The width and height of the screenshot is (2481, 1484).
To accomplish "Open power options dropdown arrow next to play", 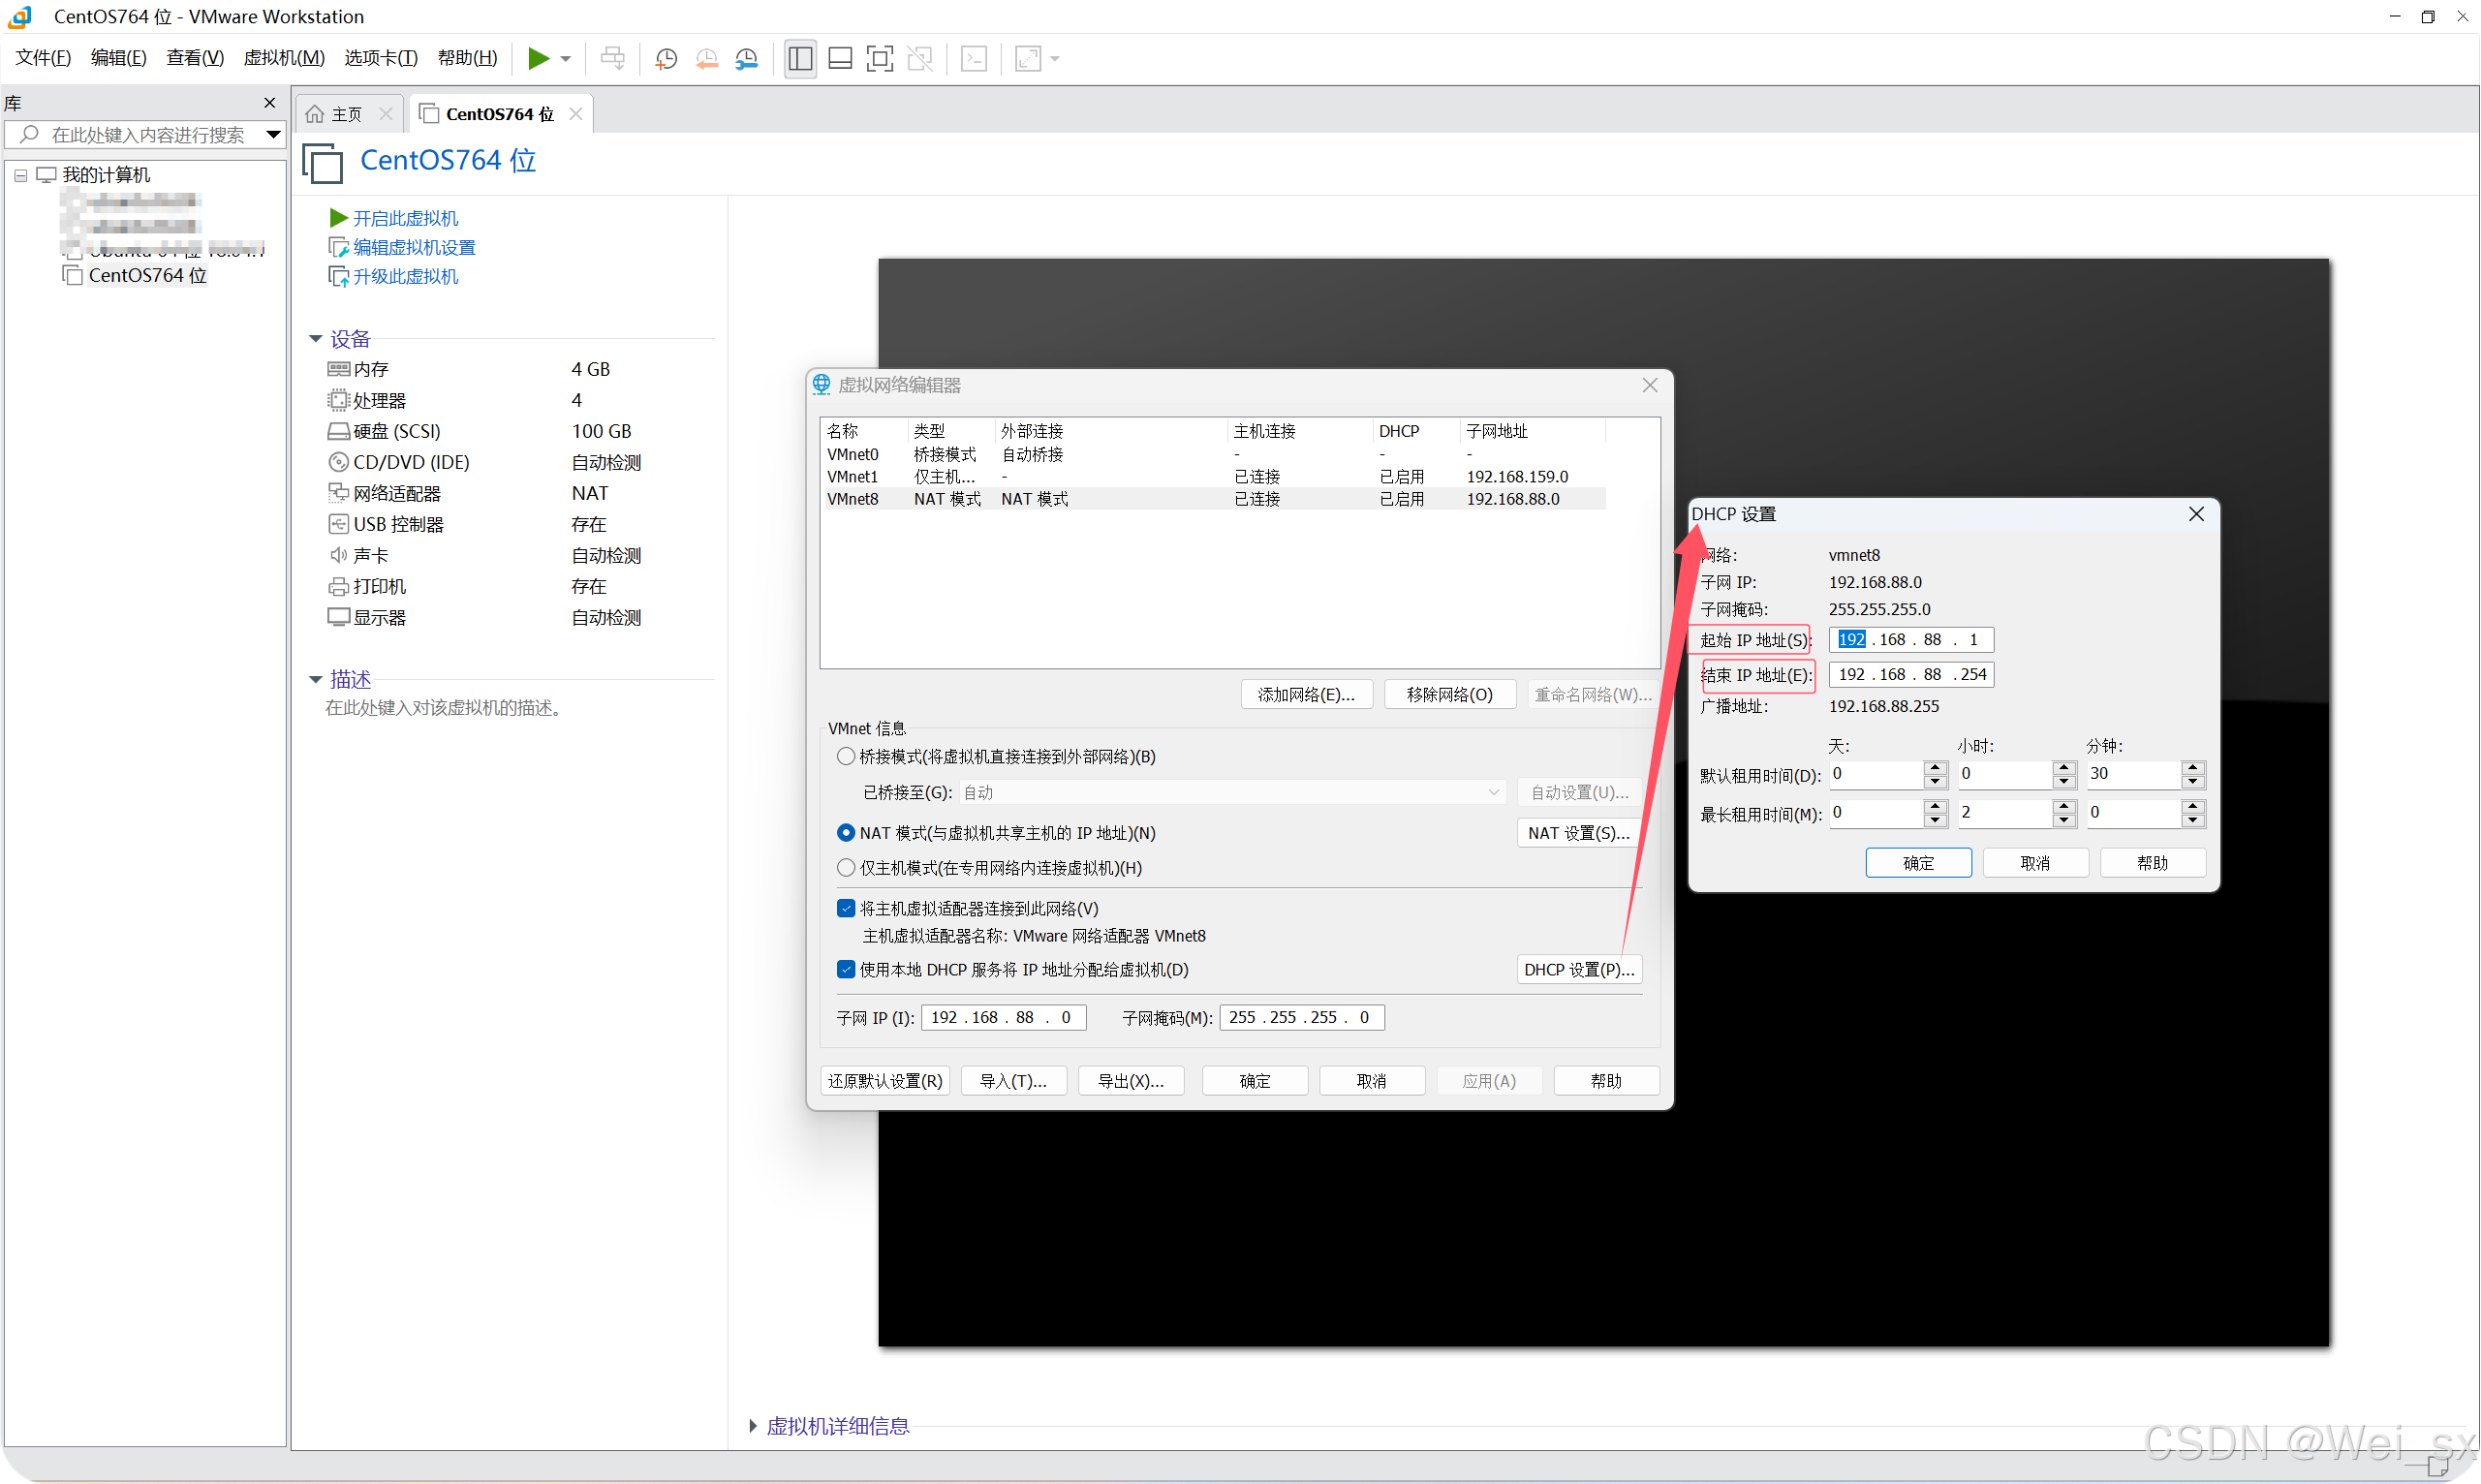I will [566, 59].
